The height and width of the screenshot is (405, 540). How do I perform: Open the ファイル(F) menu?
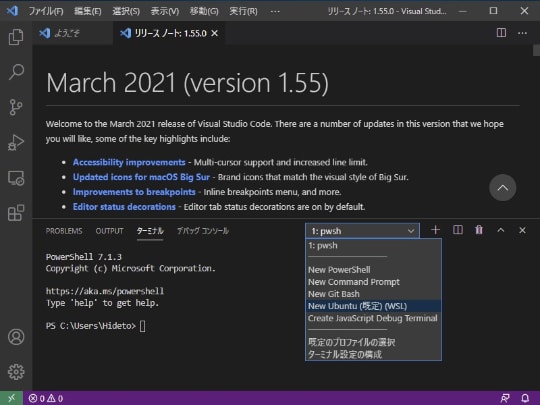click(46, 11)
